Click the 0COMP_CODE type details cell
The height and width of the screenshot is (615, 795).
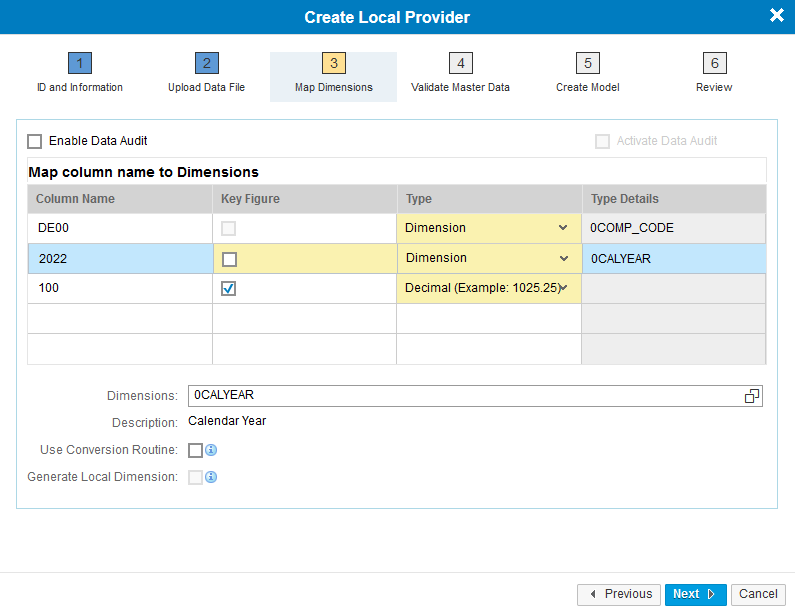[674, 228]
